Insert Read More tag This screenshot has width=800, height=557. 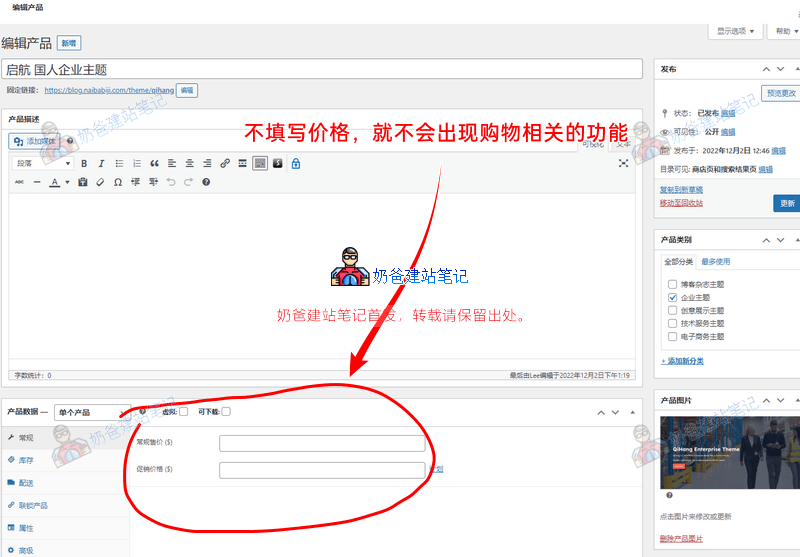242,163
